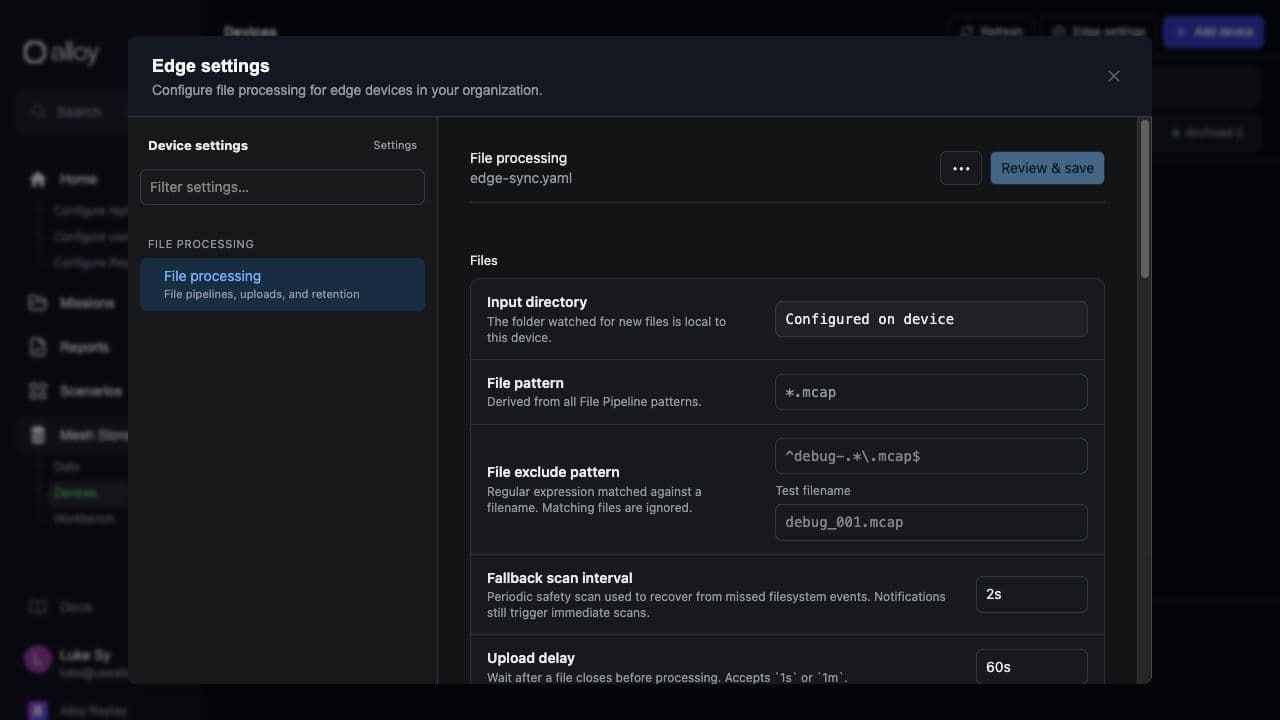Click the Home icon in background sidebar

[38, 179]
